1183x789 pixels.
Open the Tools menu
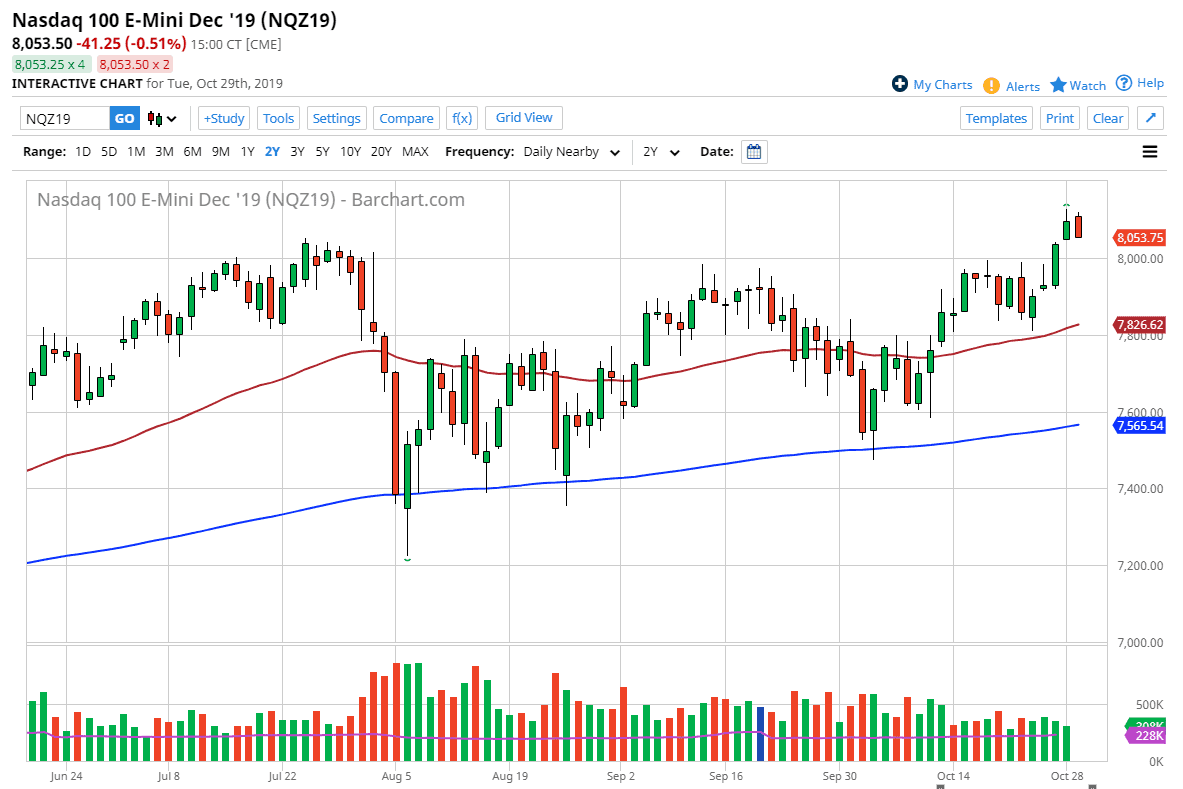278,118
